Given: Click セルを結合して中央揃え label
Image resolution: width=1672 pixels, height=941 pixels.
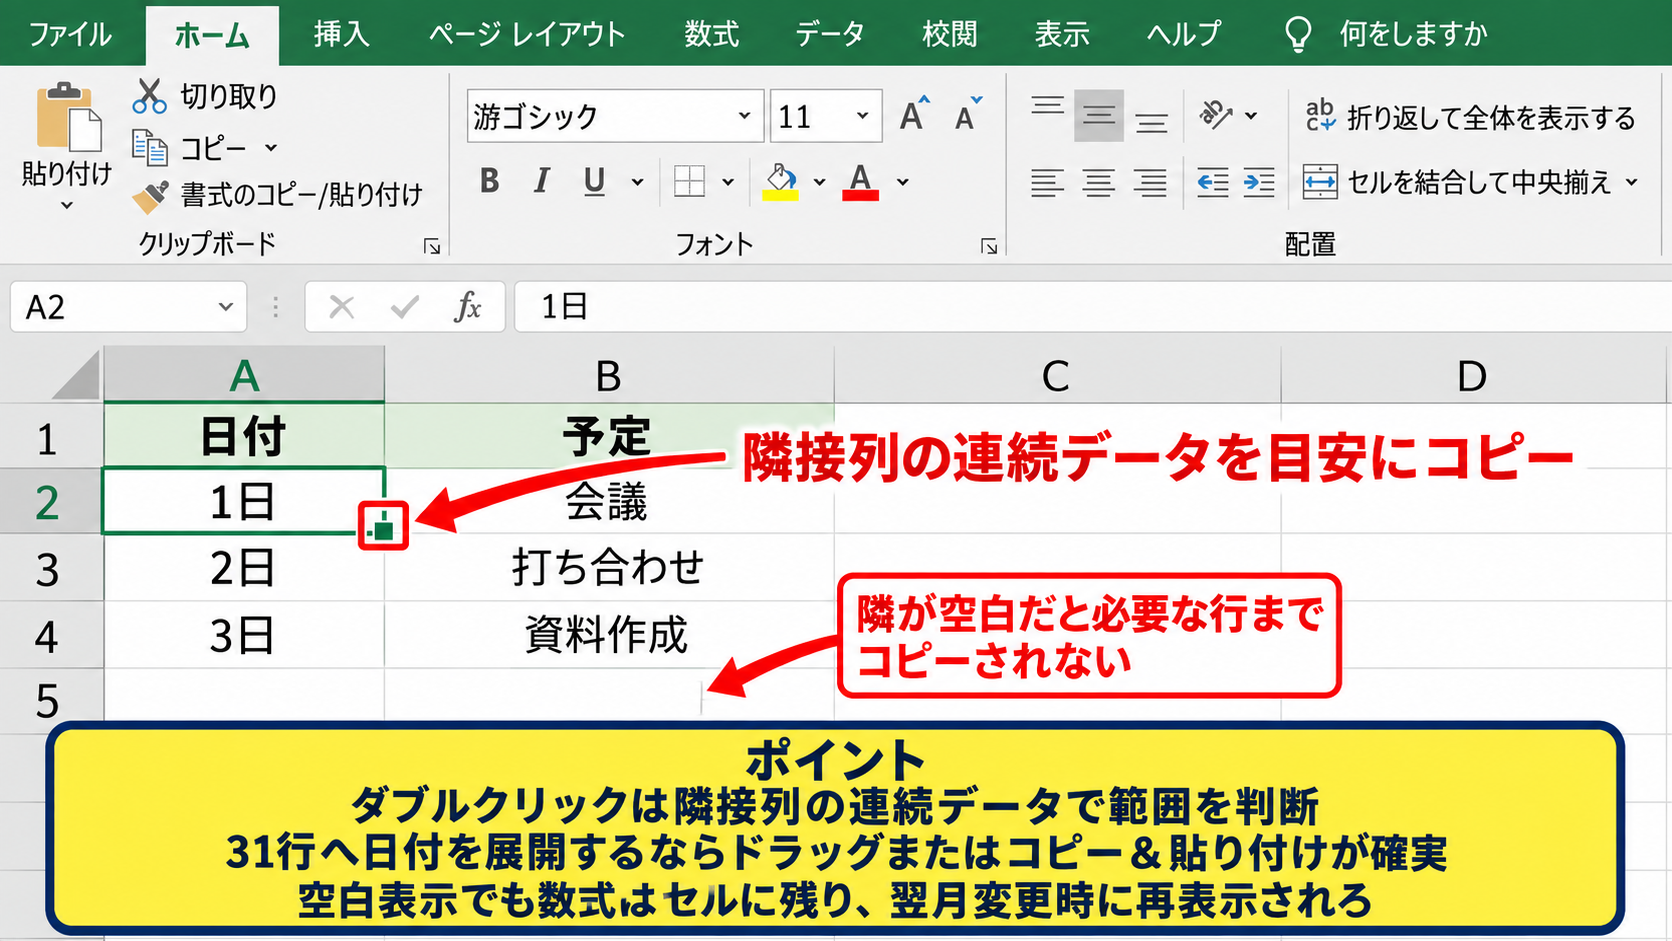Looking at the screenshot, I should (1479, 182).
